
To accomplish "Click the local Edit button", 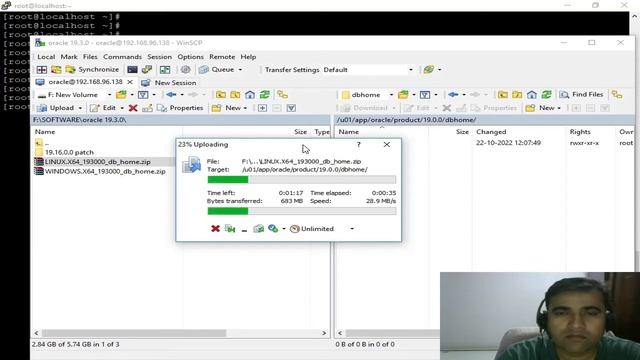I will 103,108.
